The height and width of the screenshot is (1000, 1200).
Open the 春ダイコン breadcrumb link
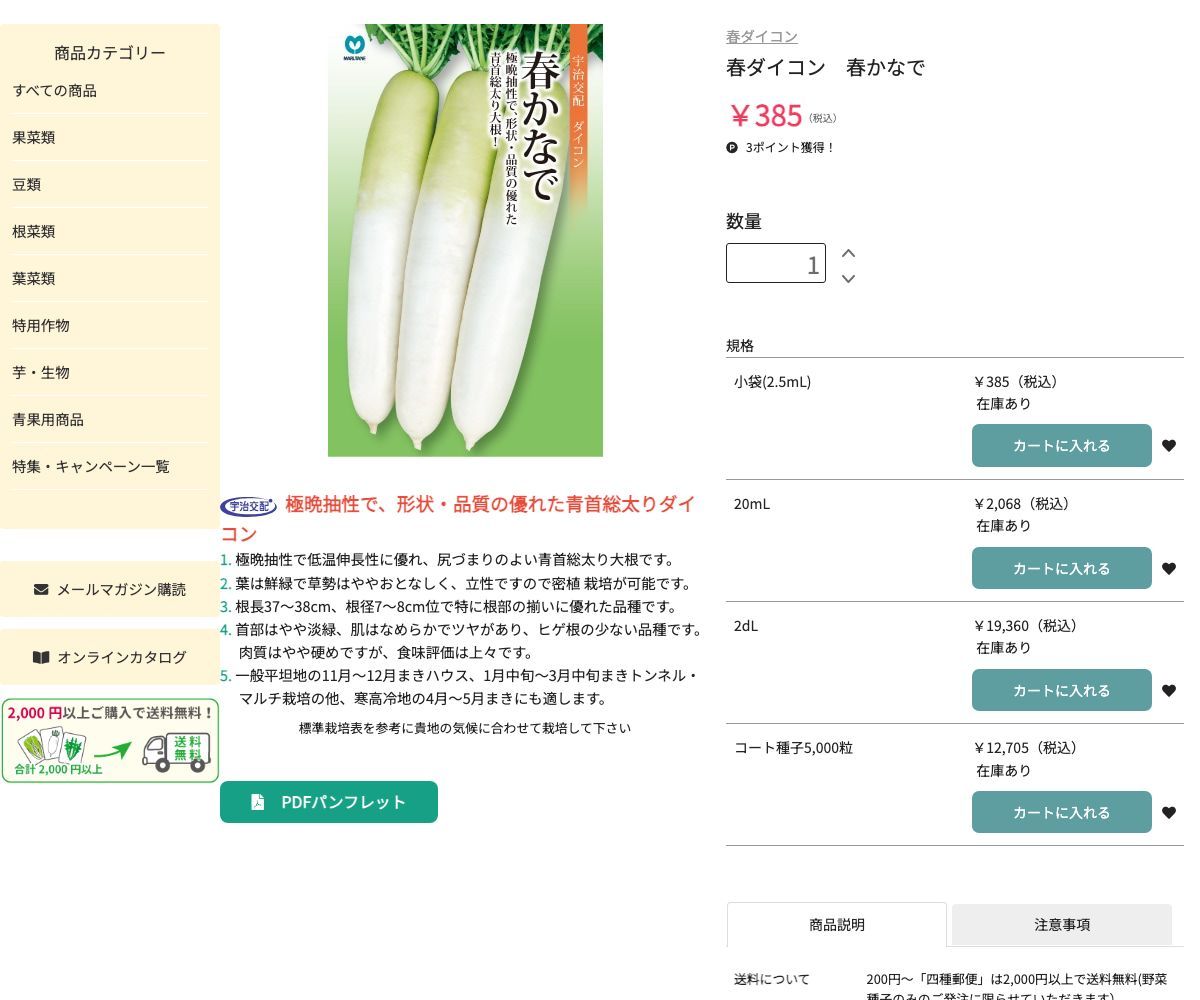pyautogui.click(x=762, y=36)
